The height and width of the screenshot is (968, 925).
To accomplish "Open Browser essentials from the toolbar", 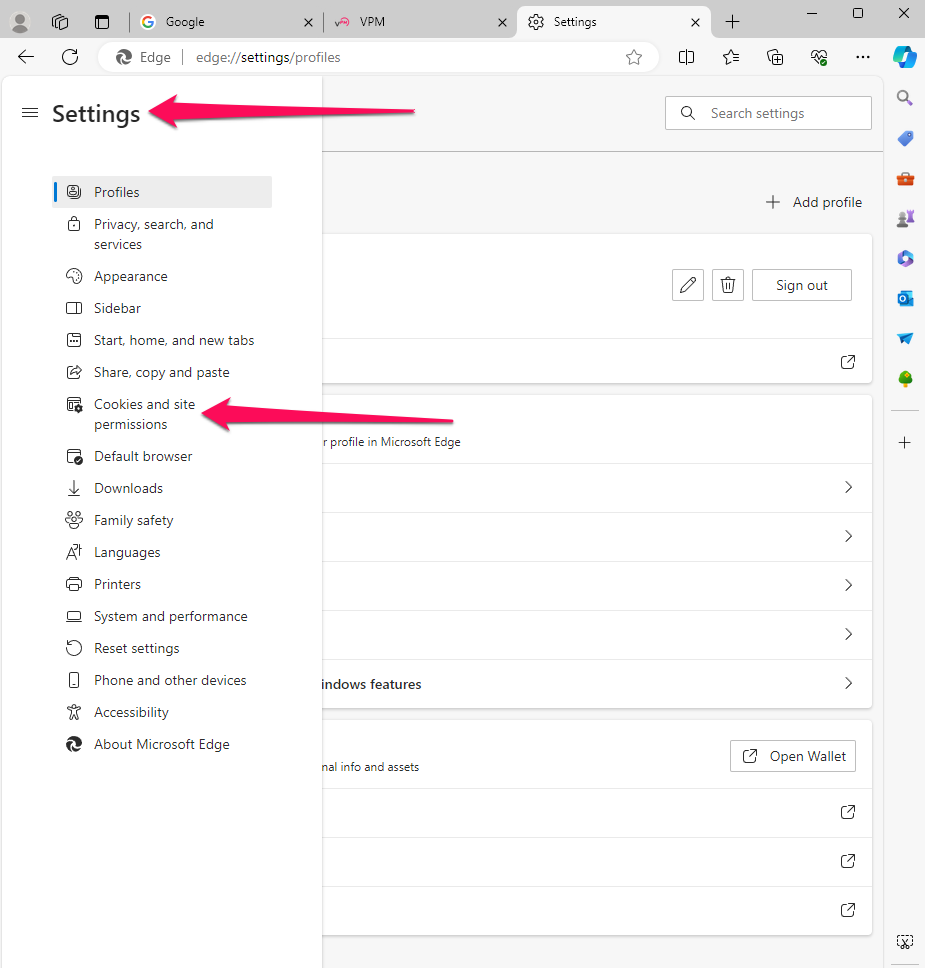I will (x=819, y=57).
